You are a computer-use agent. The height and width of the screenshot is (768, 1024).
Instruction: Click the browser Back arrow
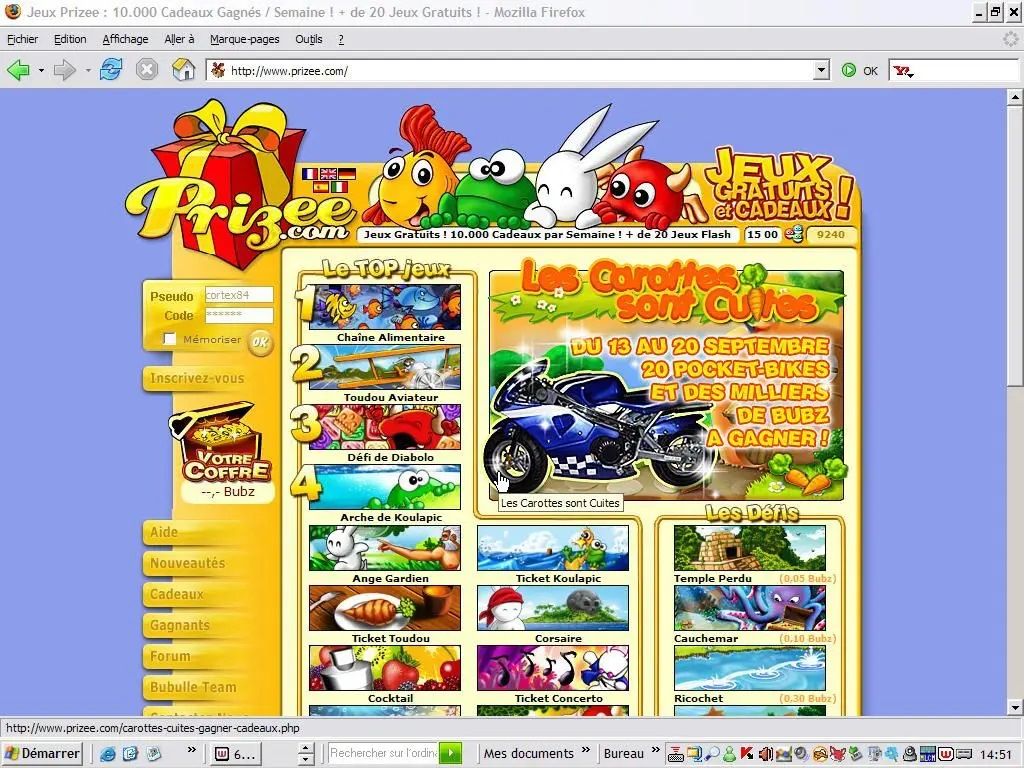(x=18, y=70)
